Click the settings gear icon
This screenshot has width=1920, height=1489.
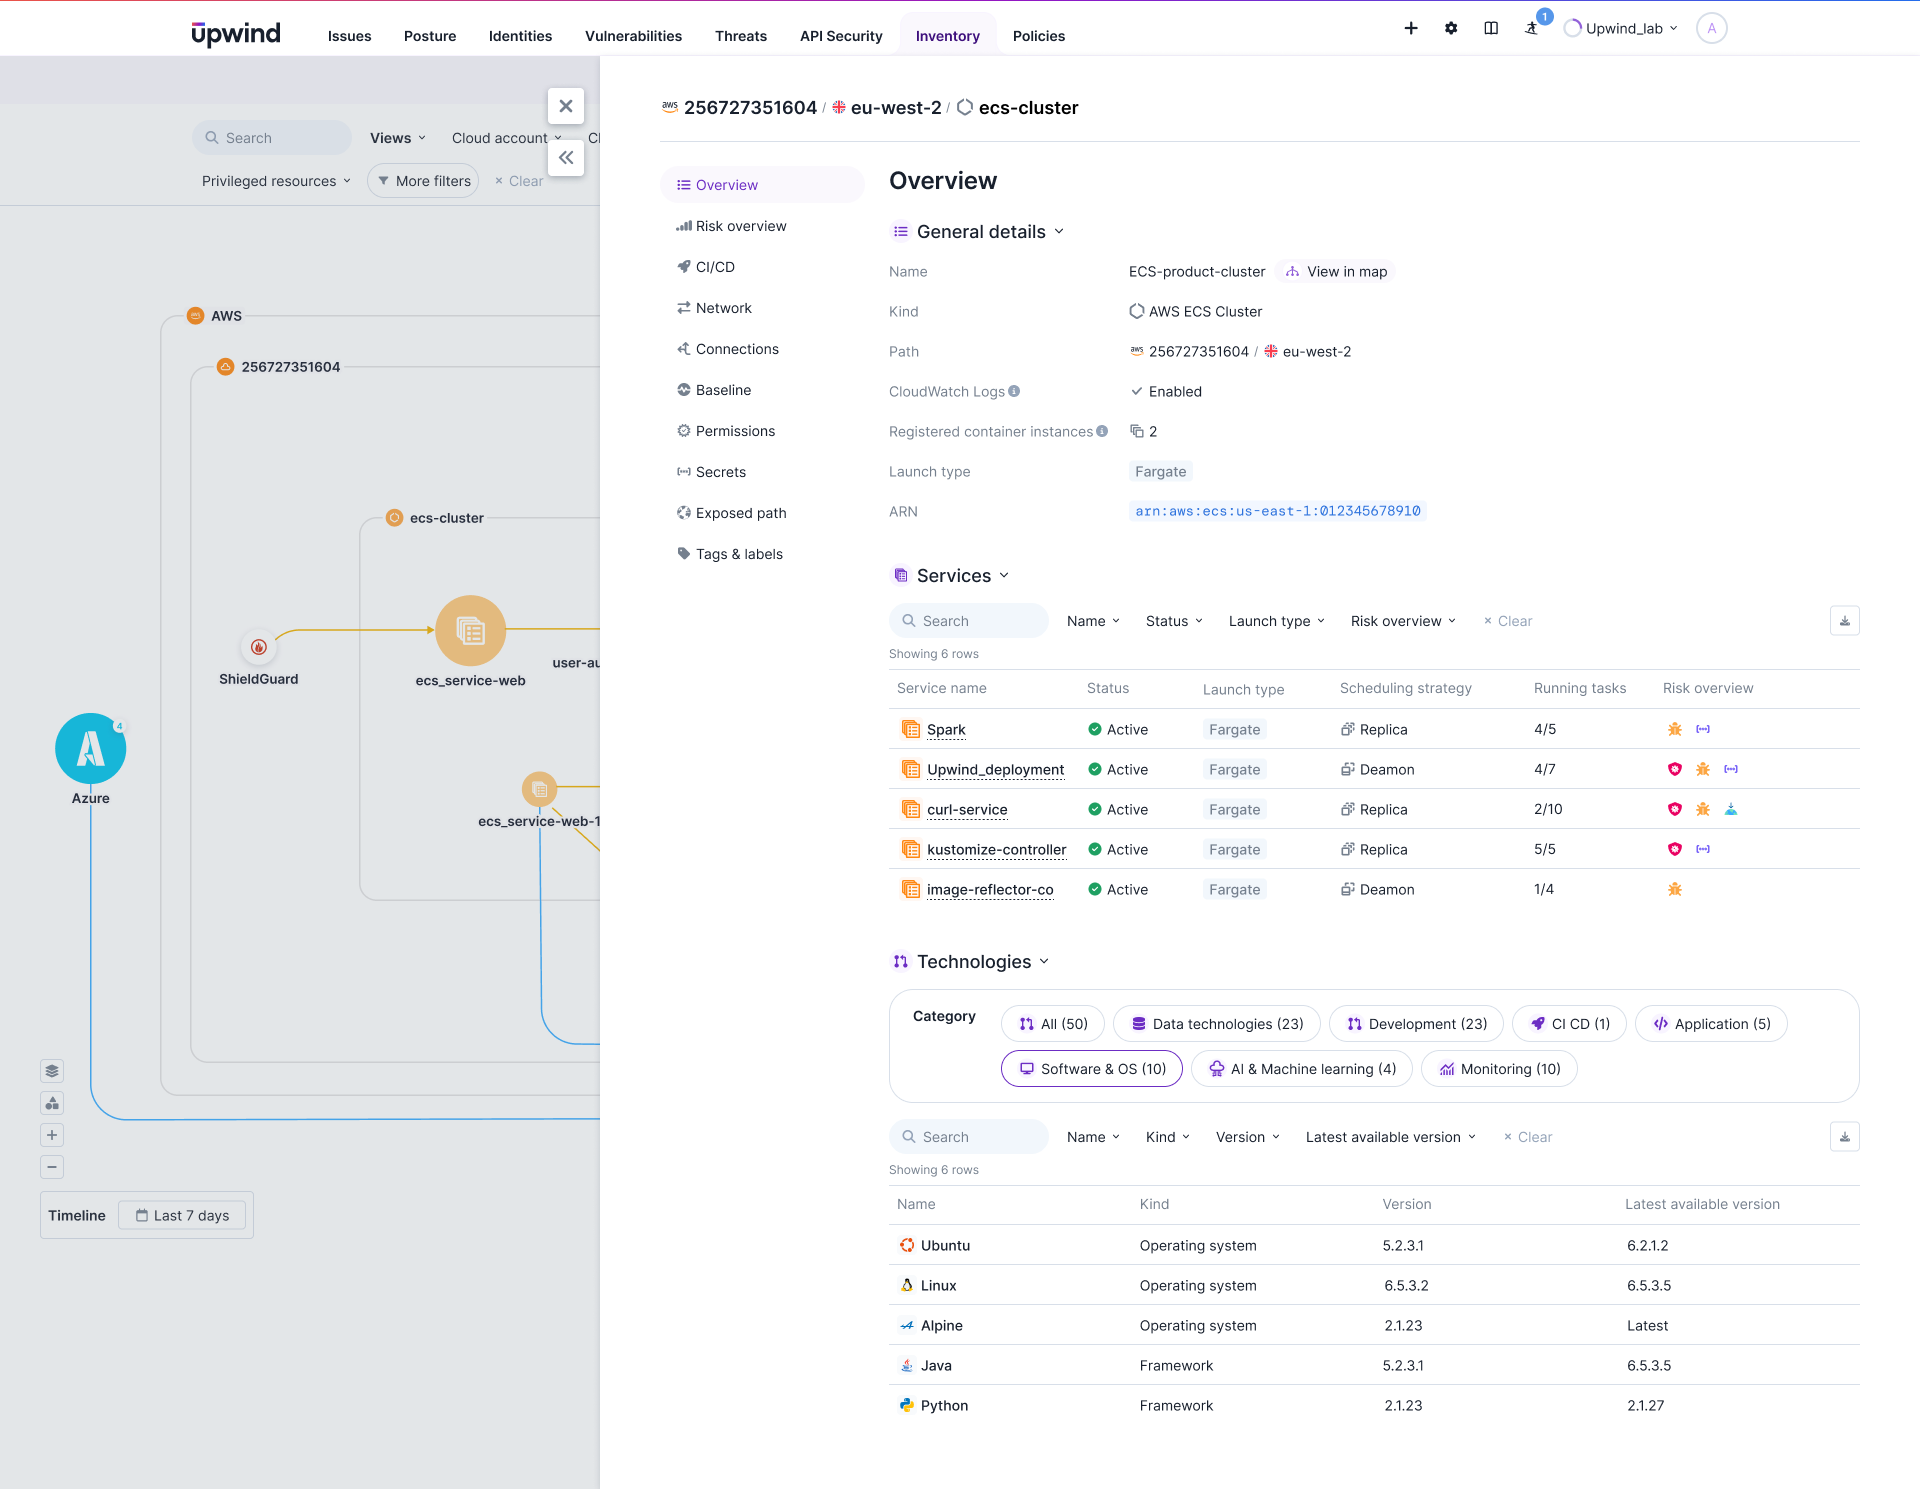tap(1451, 28)
